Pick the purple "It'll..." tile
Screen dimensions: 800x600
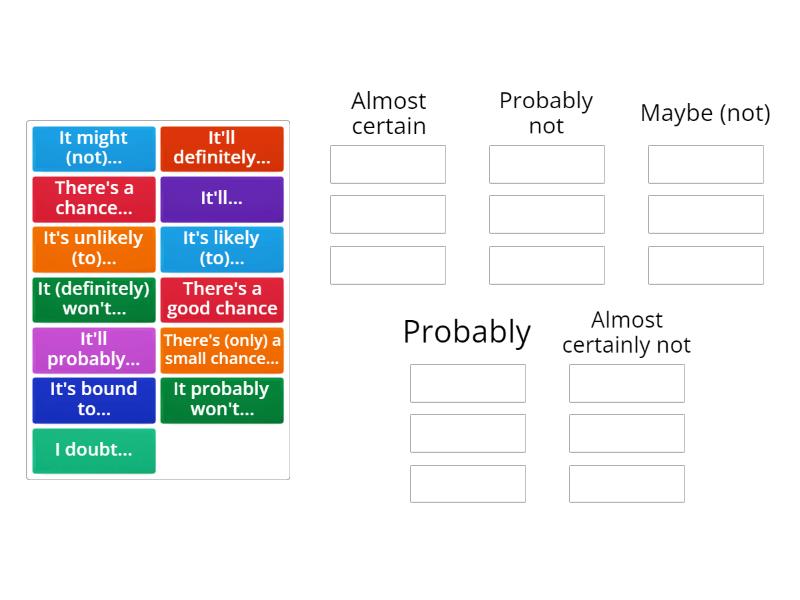tap(222, 198)
